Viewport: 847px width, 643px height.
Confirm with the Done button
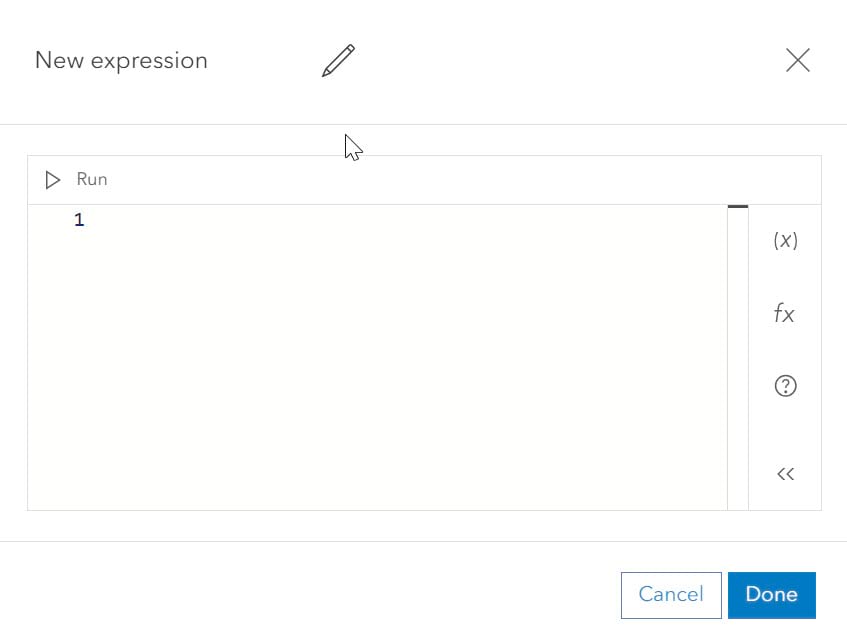point(772,595)
